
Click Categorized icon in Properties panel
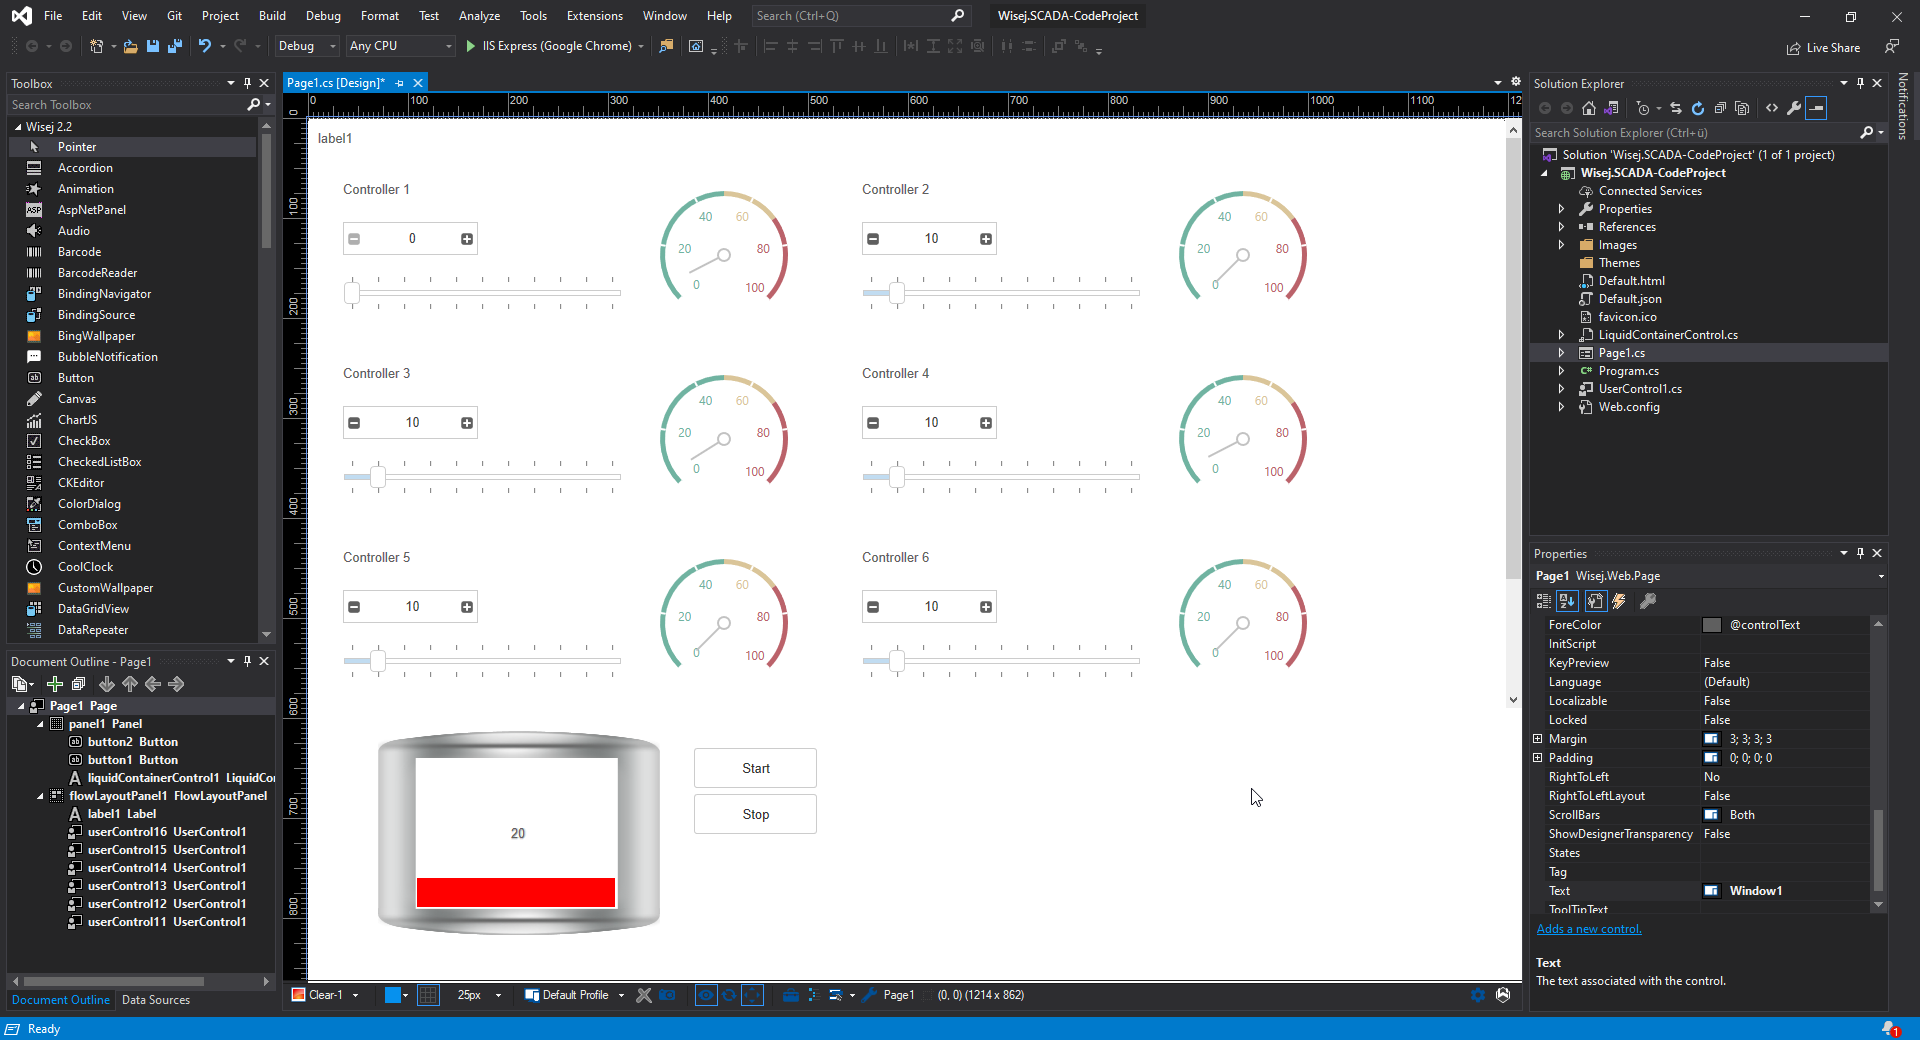pos(1544,601)
